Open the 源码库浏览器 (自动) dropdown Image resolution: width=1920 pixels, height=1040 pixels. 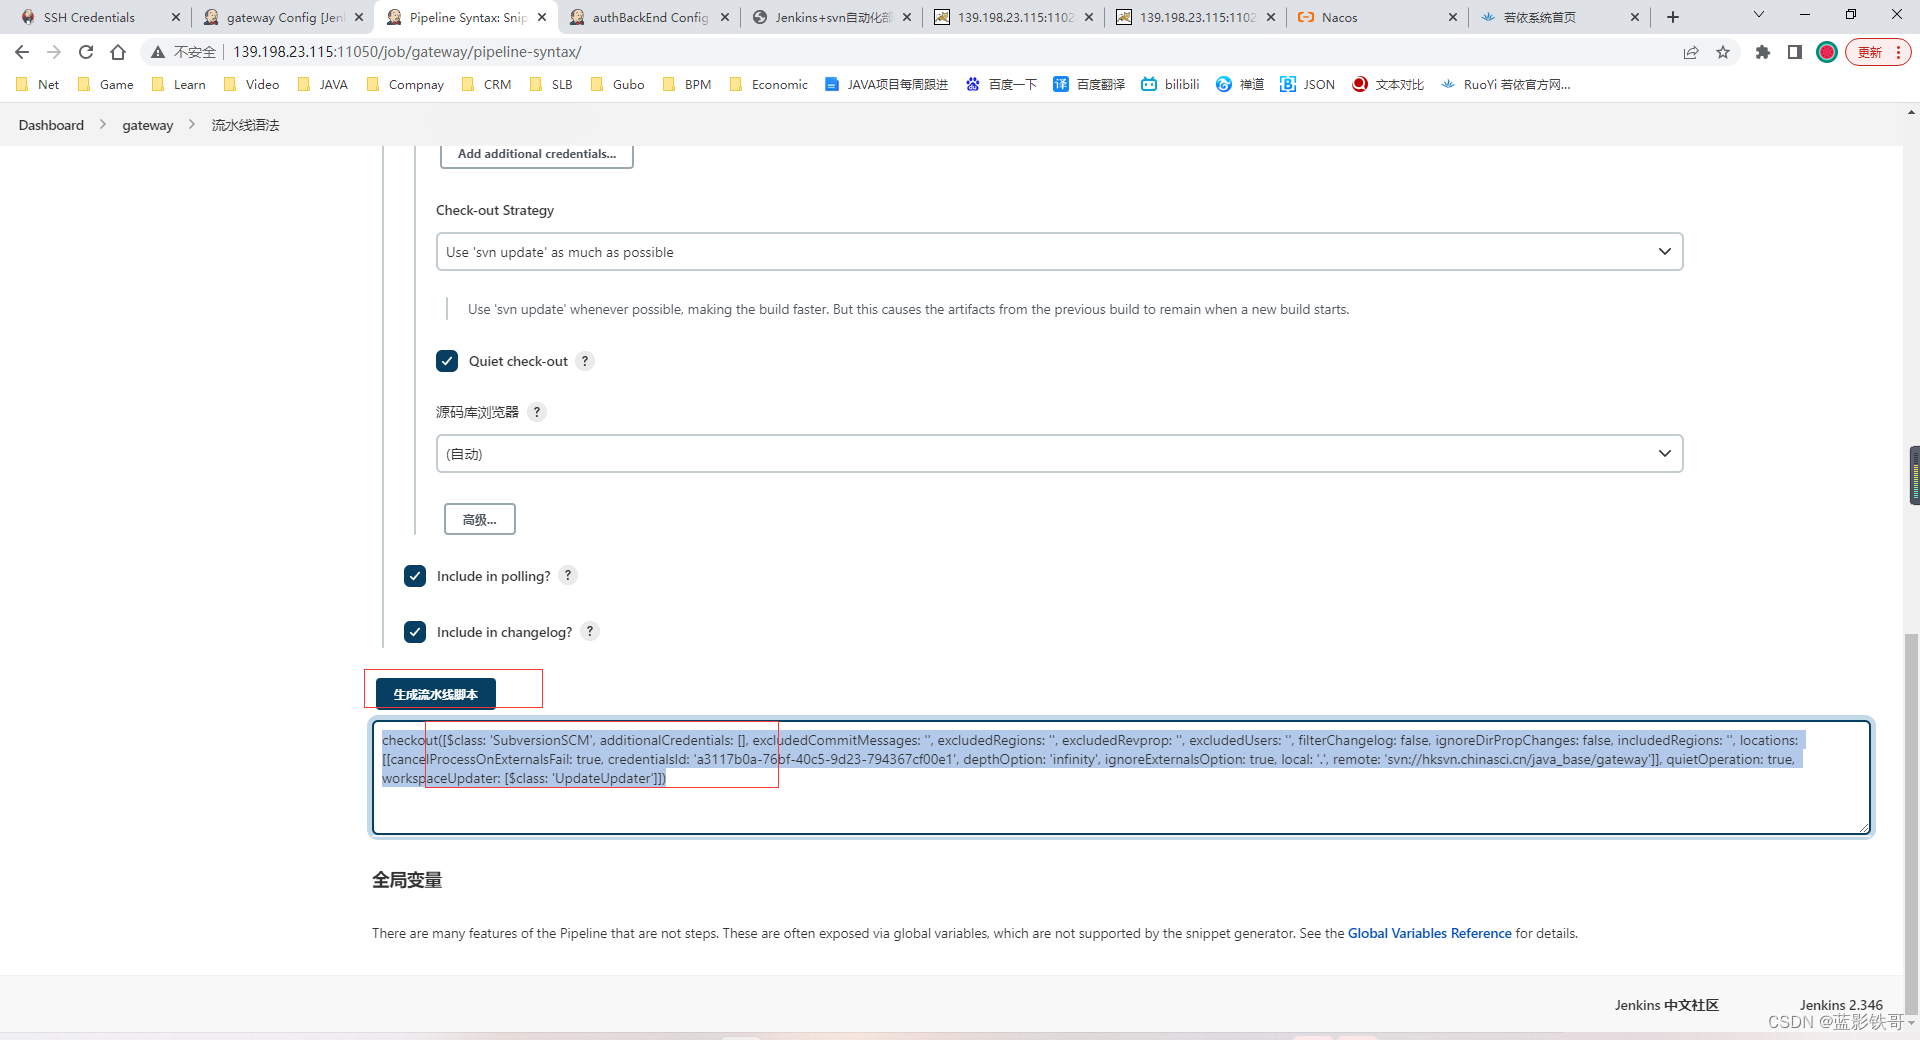point(1059,454)
